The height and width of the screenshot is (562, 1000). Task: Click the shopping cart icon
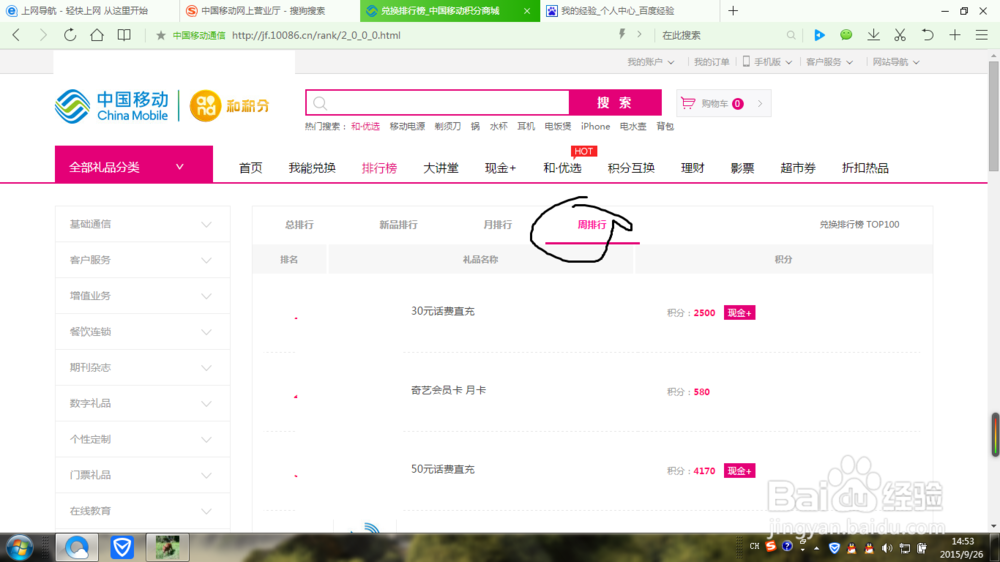coord(688,103)
